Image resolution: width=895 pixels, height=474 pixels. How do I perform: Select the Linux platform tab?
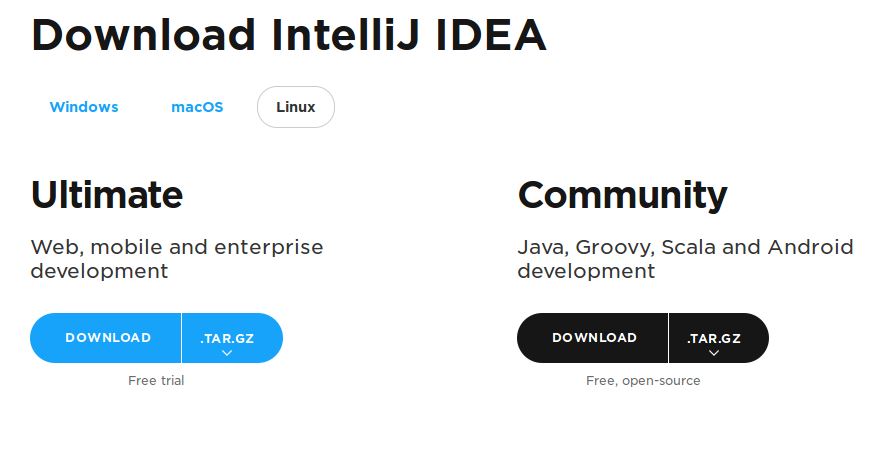click(x=296, y=107)
